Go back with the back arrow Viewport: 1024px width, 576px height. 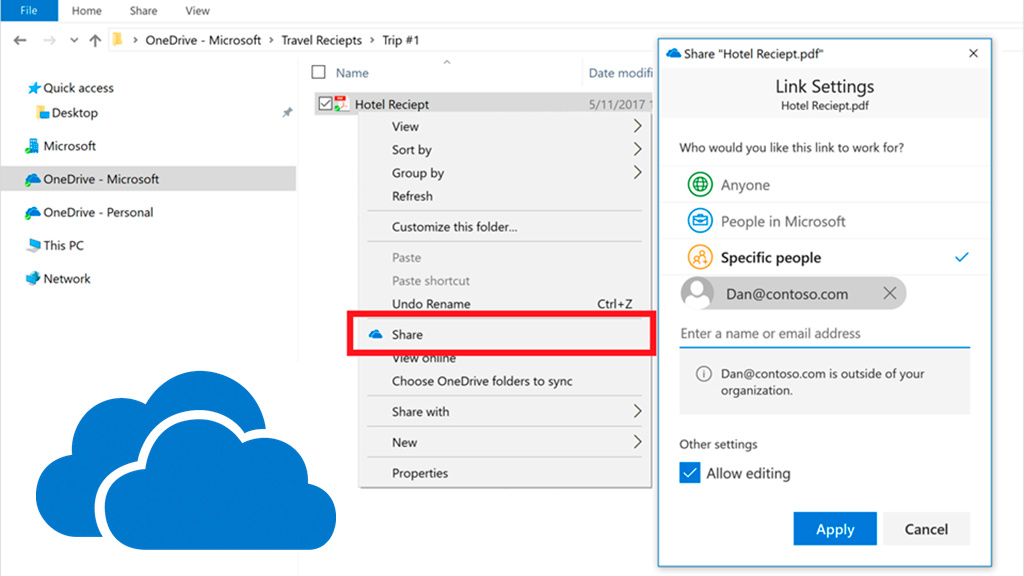tap(20, 40)
